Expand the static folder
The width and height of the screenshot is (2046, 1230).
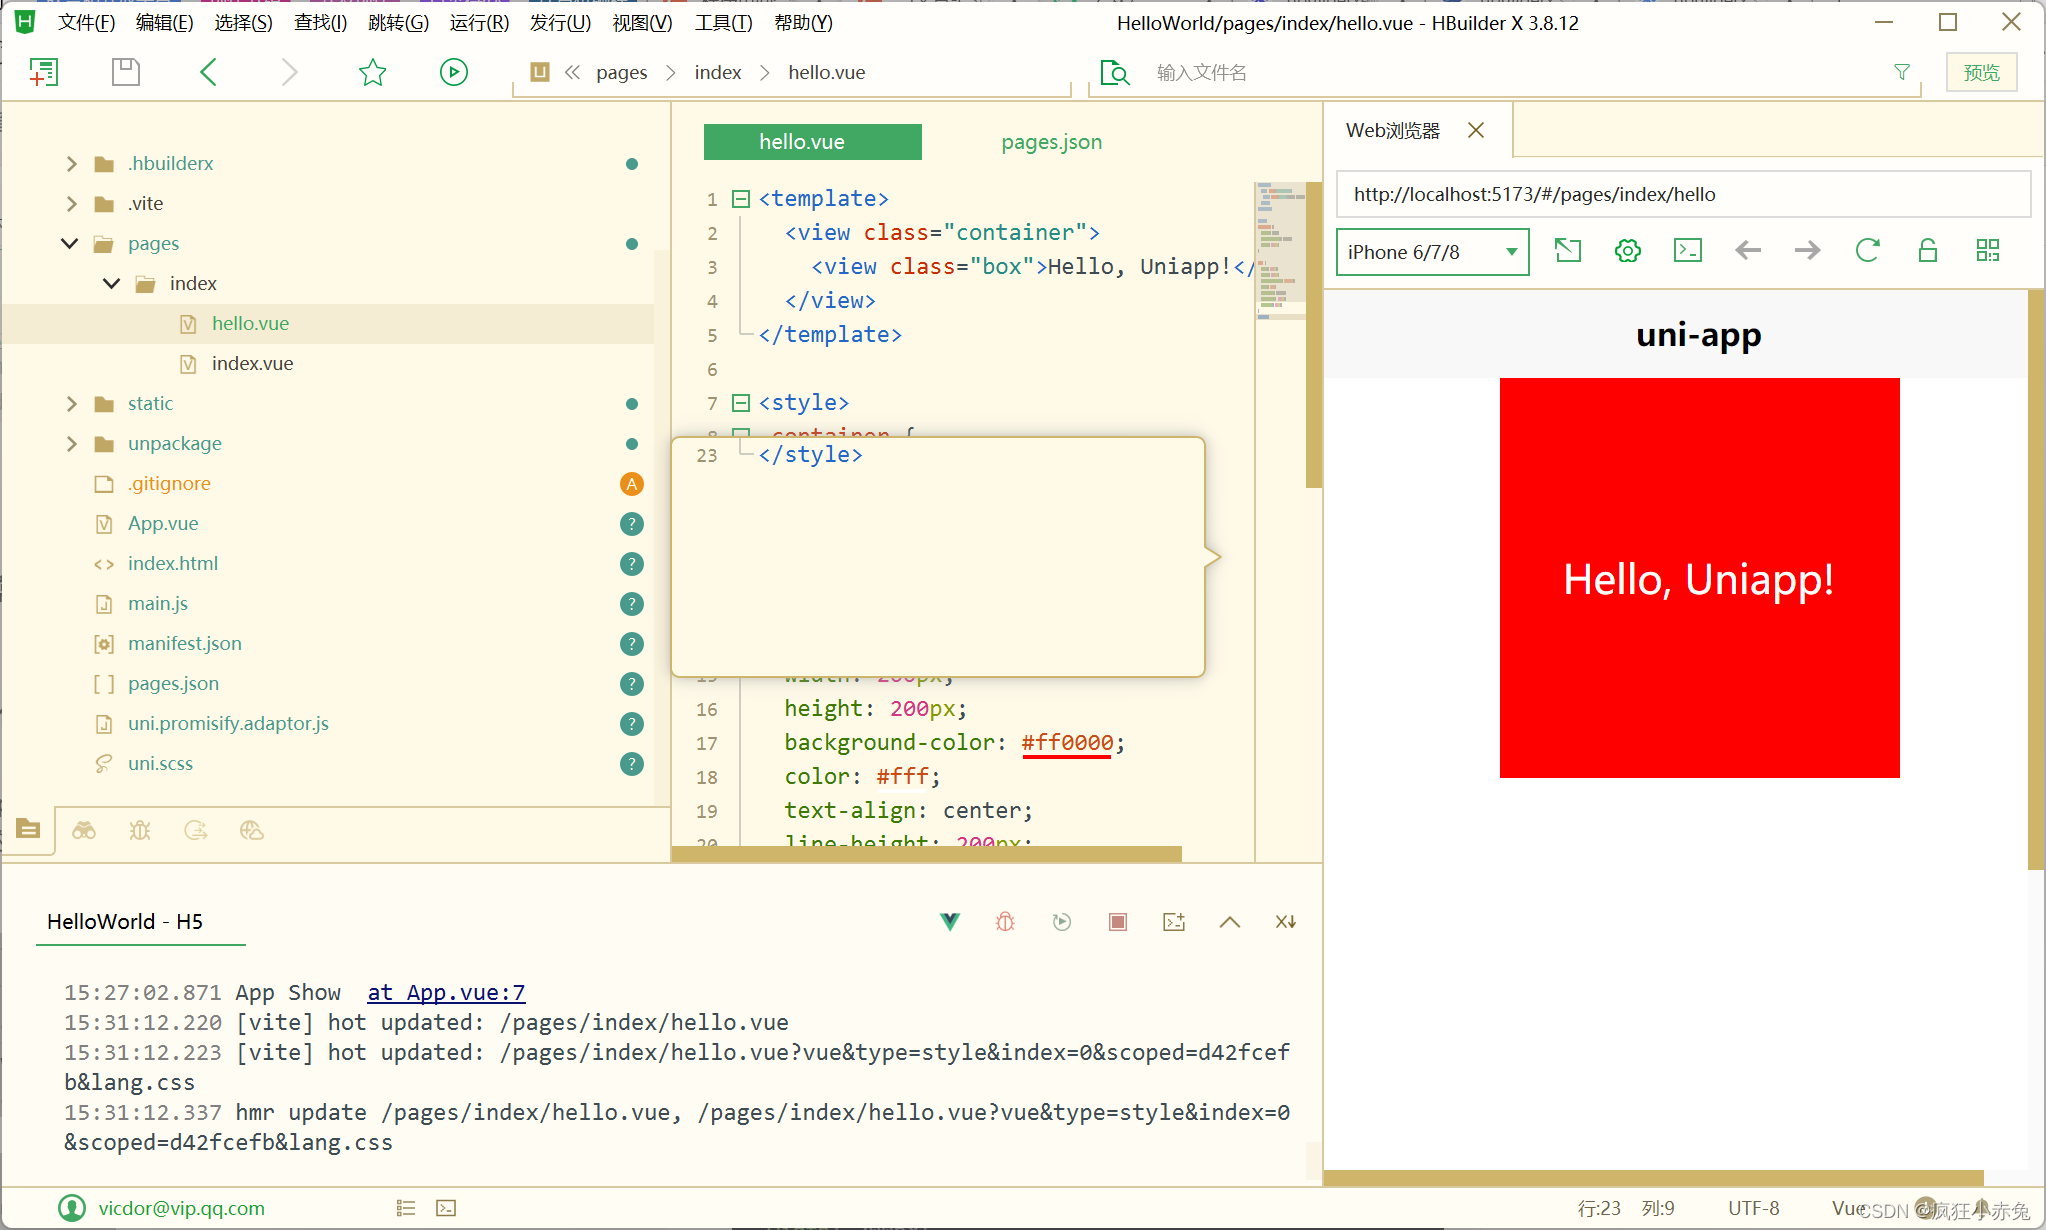tap(71, 403)
